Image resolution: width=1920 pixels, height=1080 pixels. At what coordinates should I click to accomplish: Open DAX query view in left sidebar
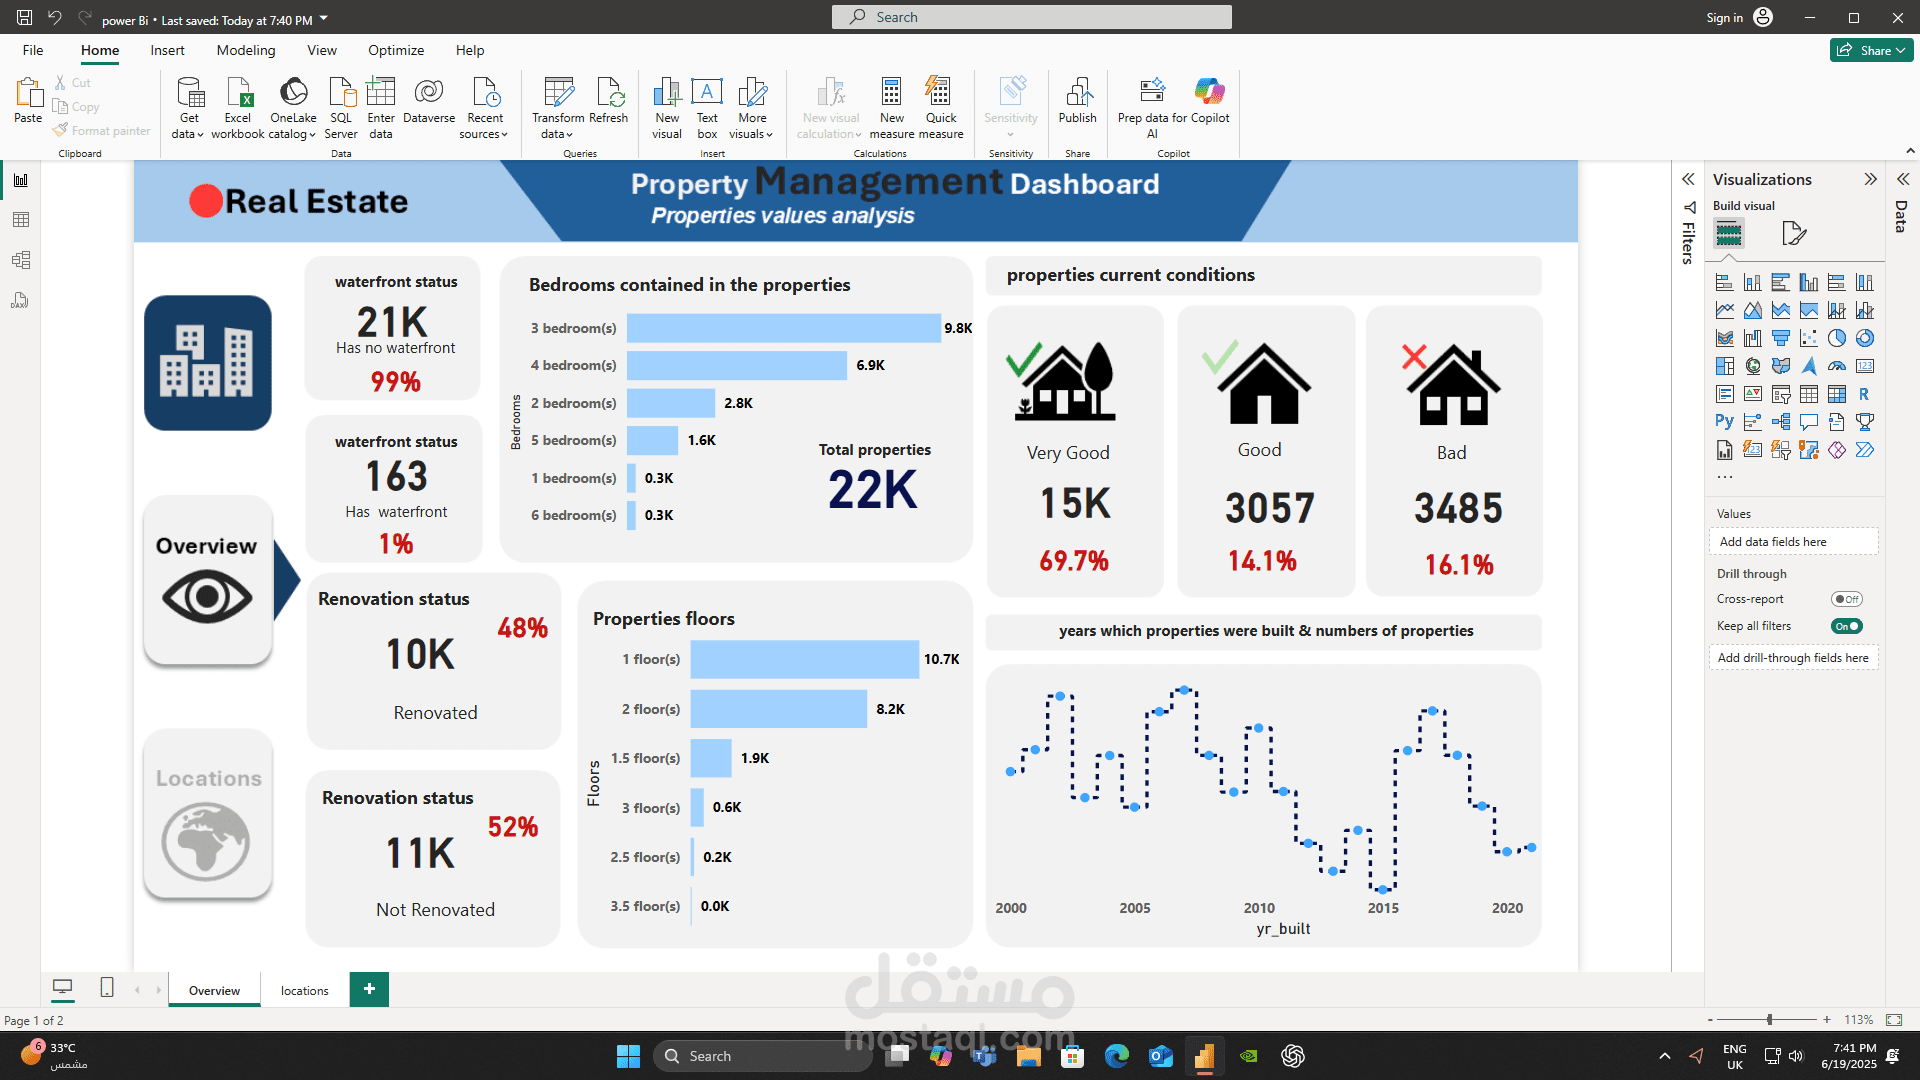(x=21, y=300)
